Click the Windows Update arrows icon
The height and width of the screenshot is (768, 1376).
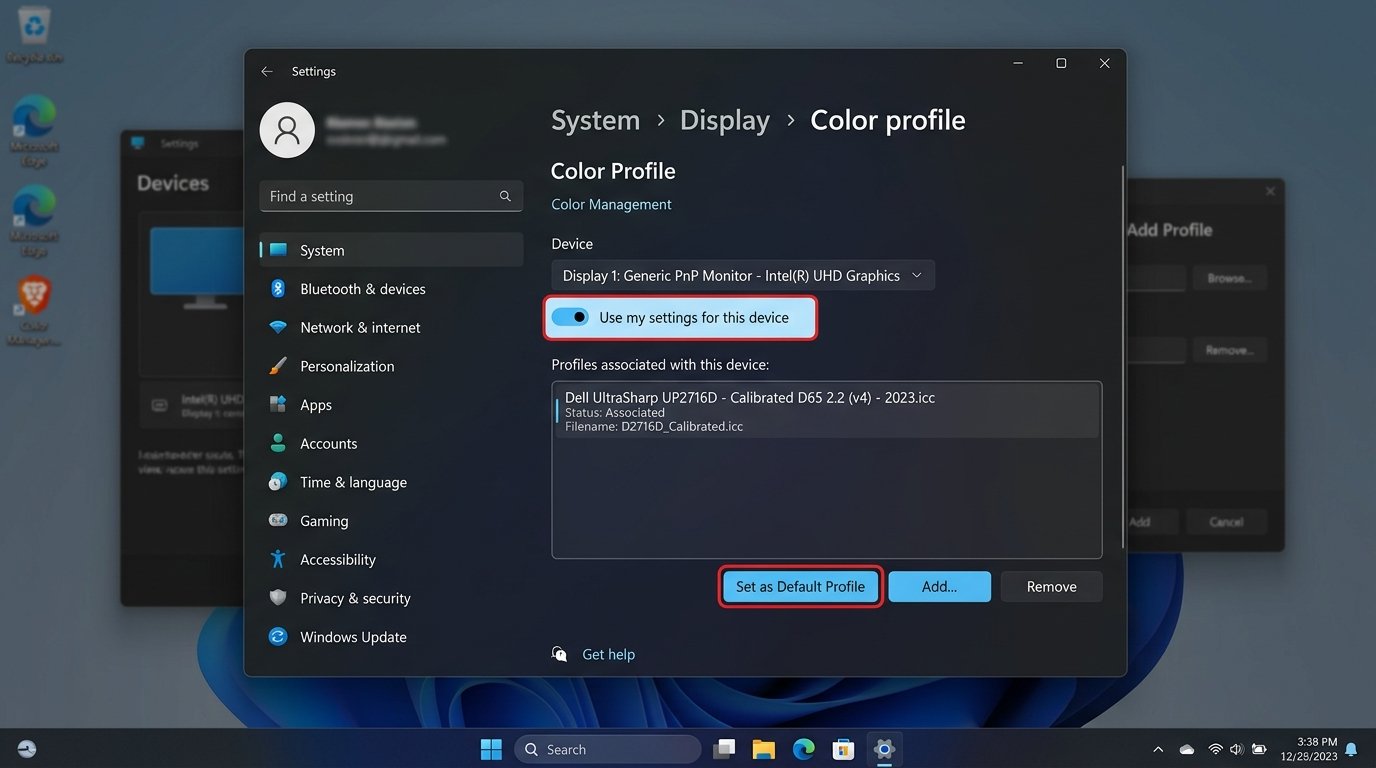[278, 637]
